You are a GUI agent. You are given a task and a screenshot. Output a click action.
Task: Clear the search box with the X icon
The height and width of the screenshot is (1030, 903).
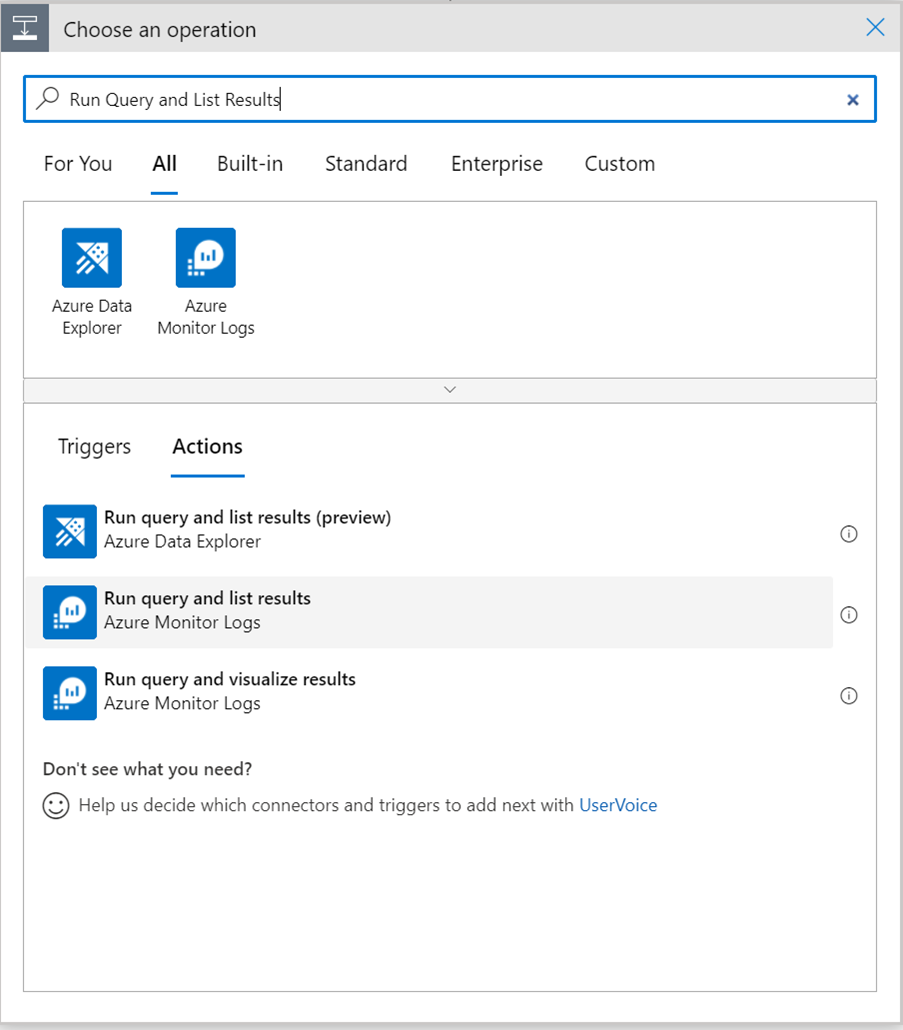(853, 100)
